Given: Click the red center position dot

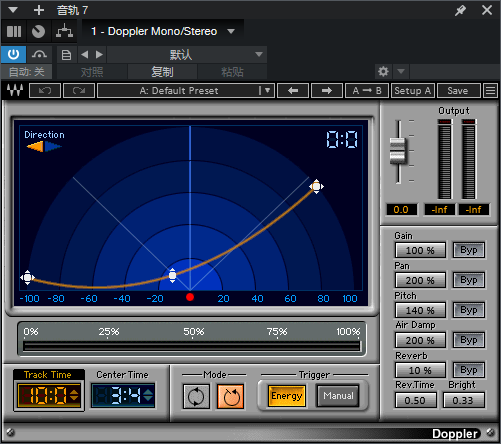Looking at the screenshot, I should click(190, 297).
